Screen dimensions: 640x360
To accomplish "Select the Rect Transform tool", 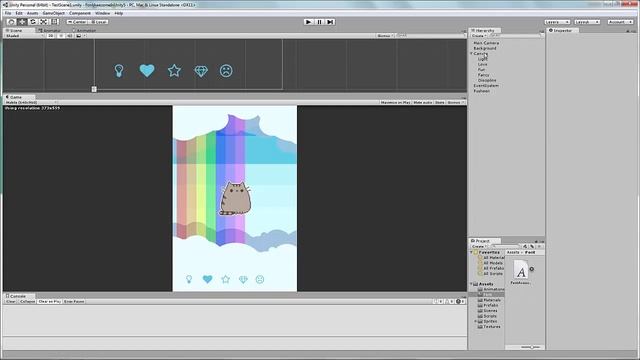I will [x=54, y=22].
